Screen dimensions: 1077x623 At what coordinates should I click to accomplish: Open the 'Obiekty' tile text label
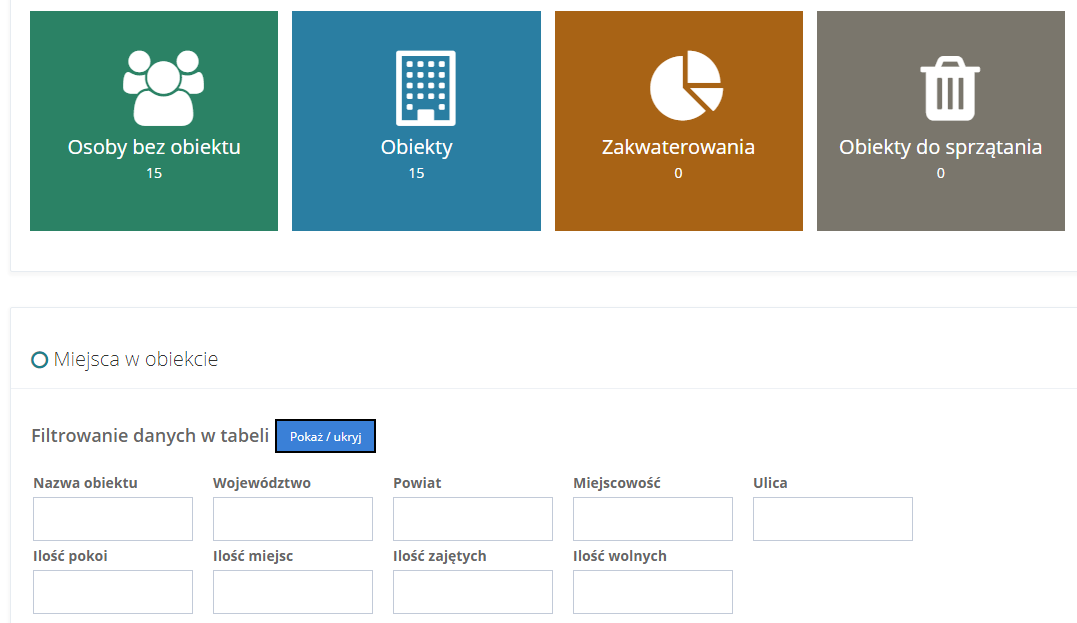pyautogui.click(x=416, y=147)
